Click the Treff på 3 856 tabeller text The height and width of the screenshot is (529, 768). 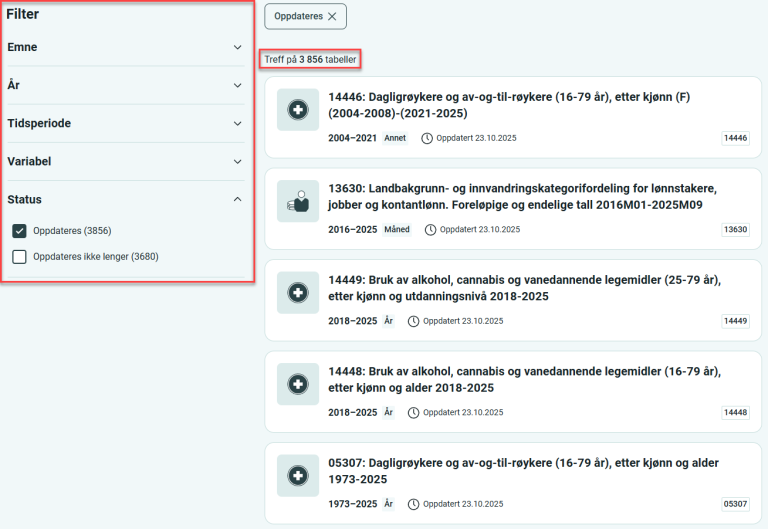[x=311, y=60]
